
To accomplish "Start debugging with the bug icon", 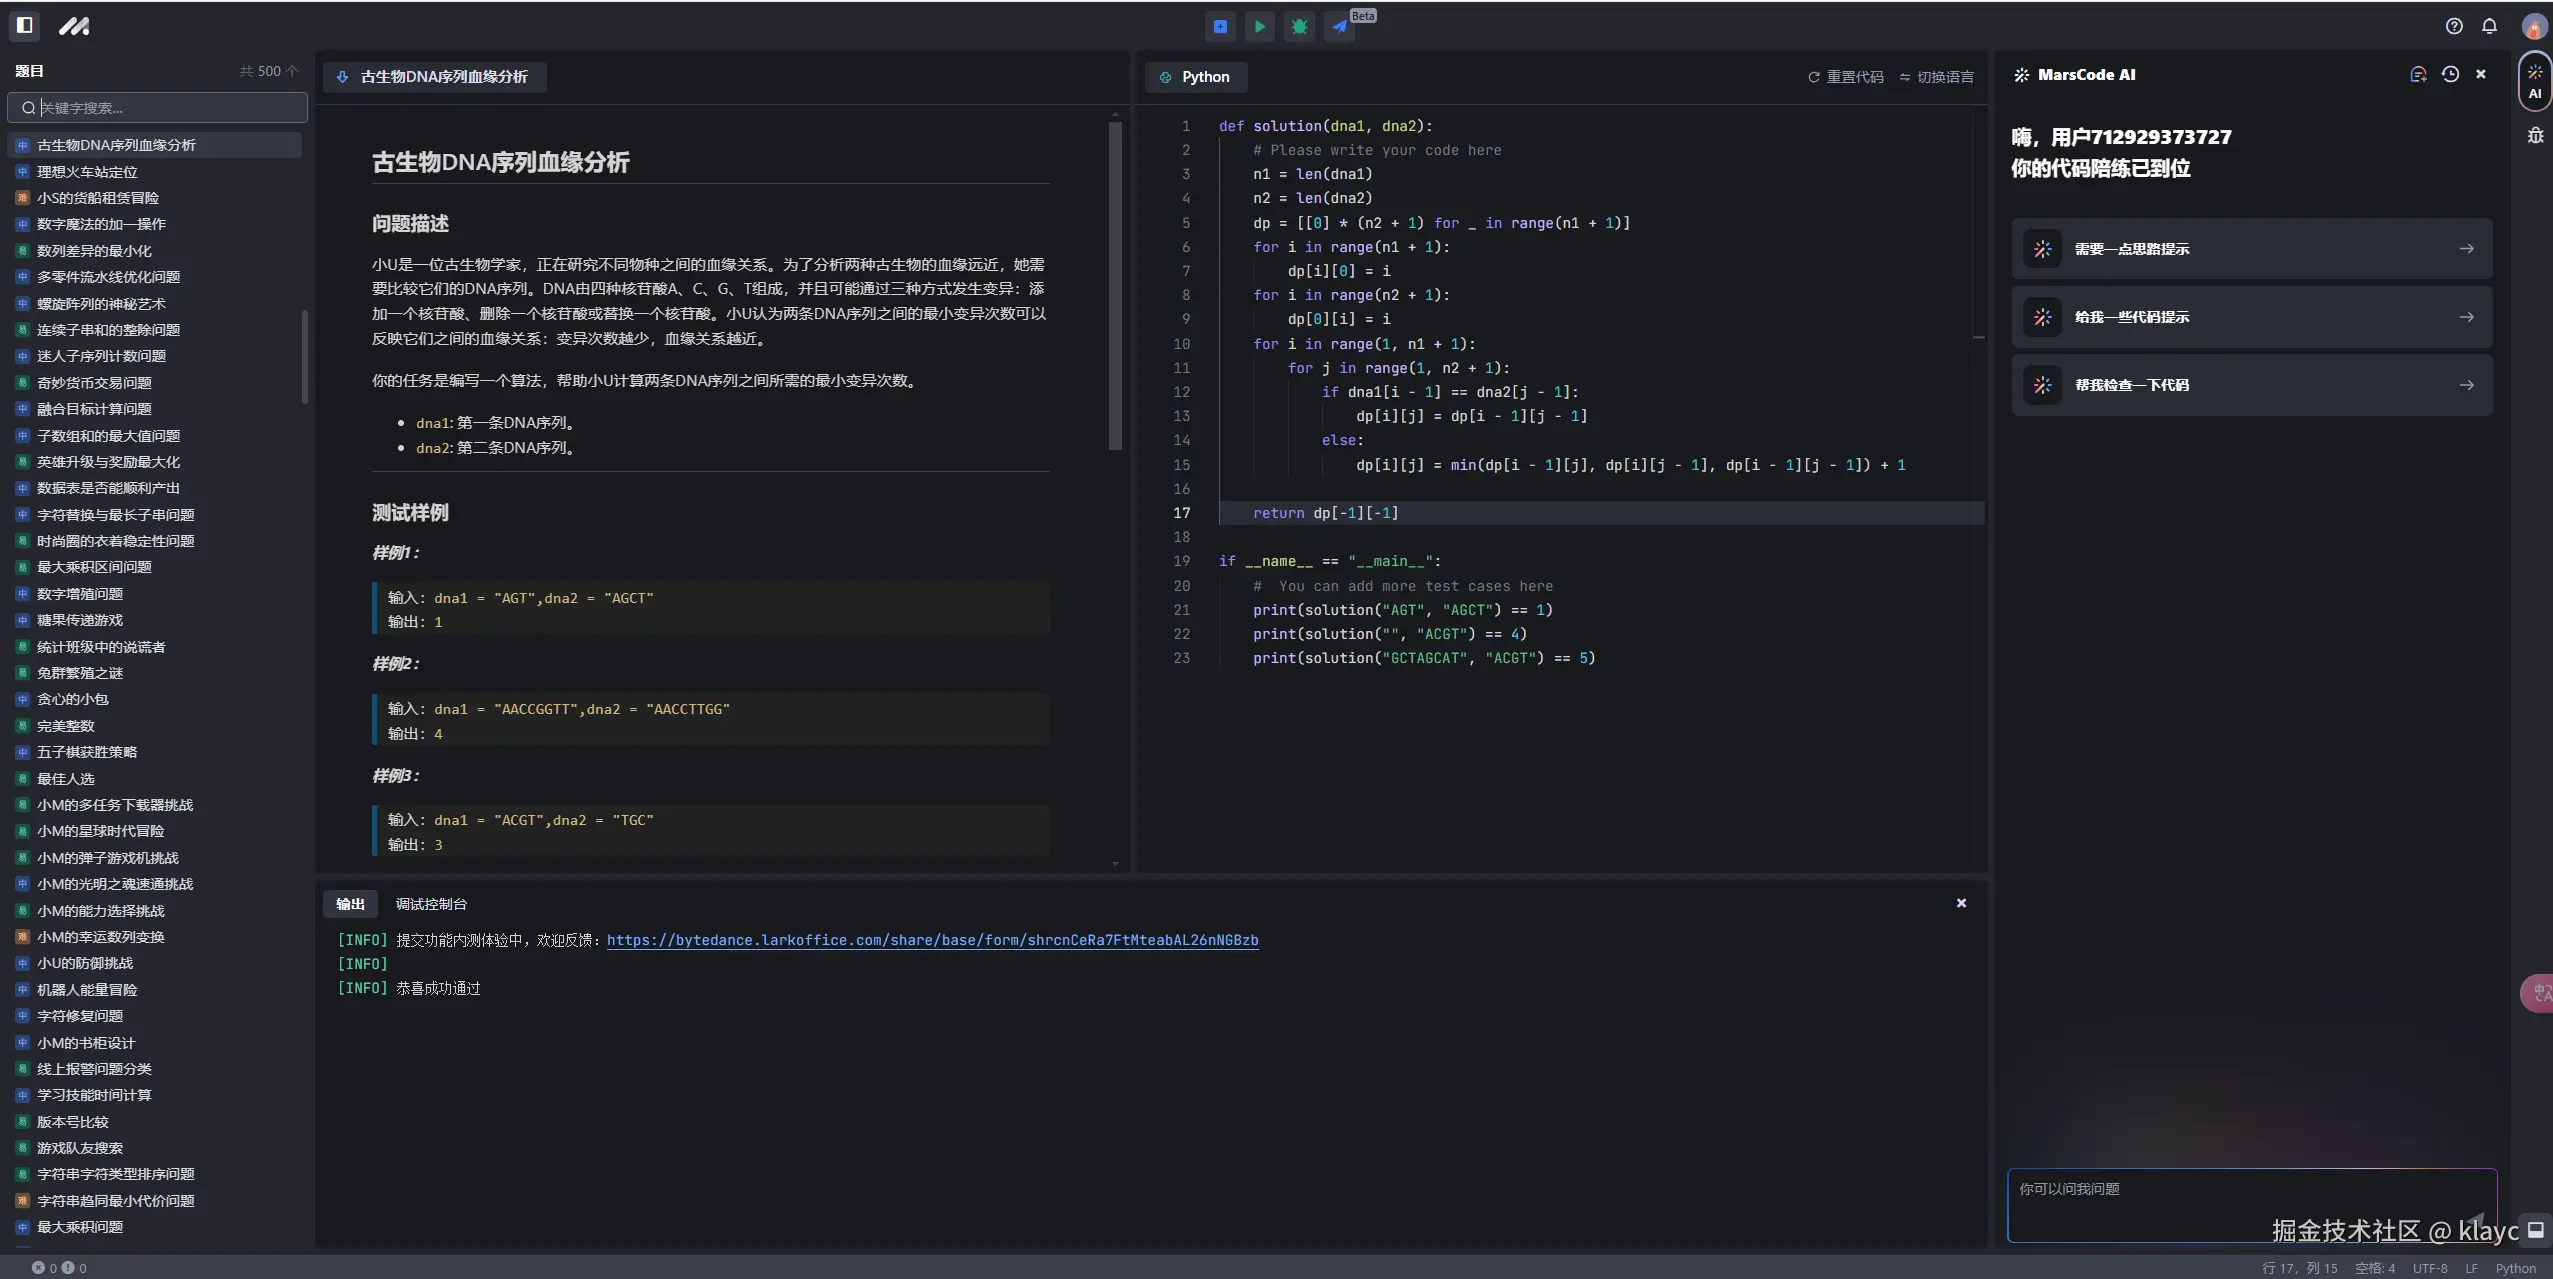I will 1299,27.
